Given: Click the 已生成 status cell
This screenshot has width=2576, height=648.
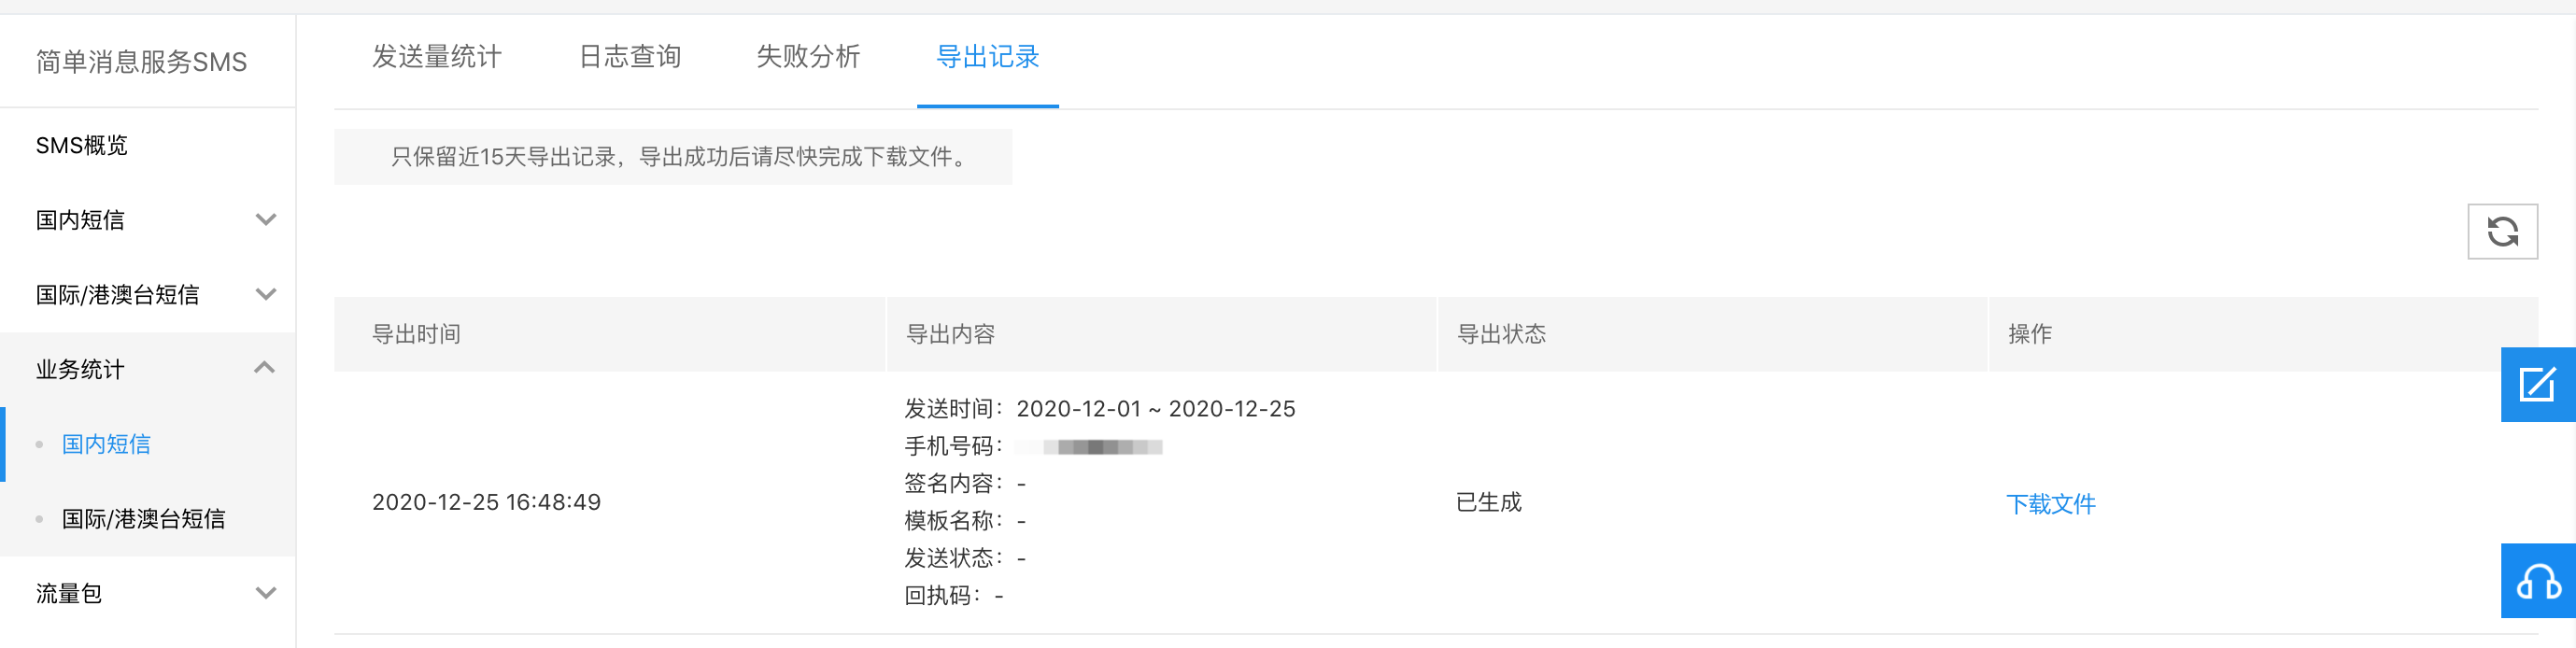Looking at the screenshot, I should click(1489, 502).
